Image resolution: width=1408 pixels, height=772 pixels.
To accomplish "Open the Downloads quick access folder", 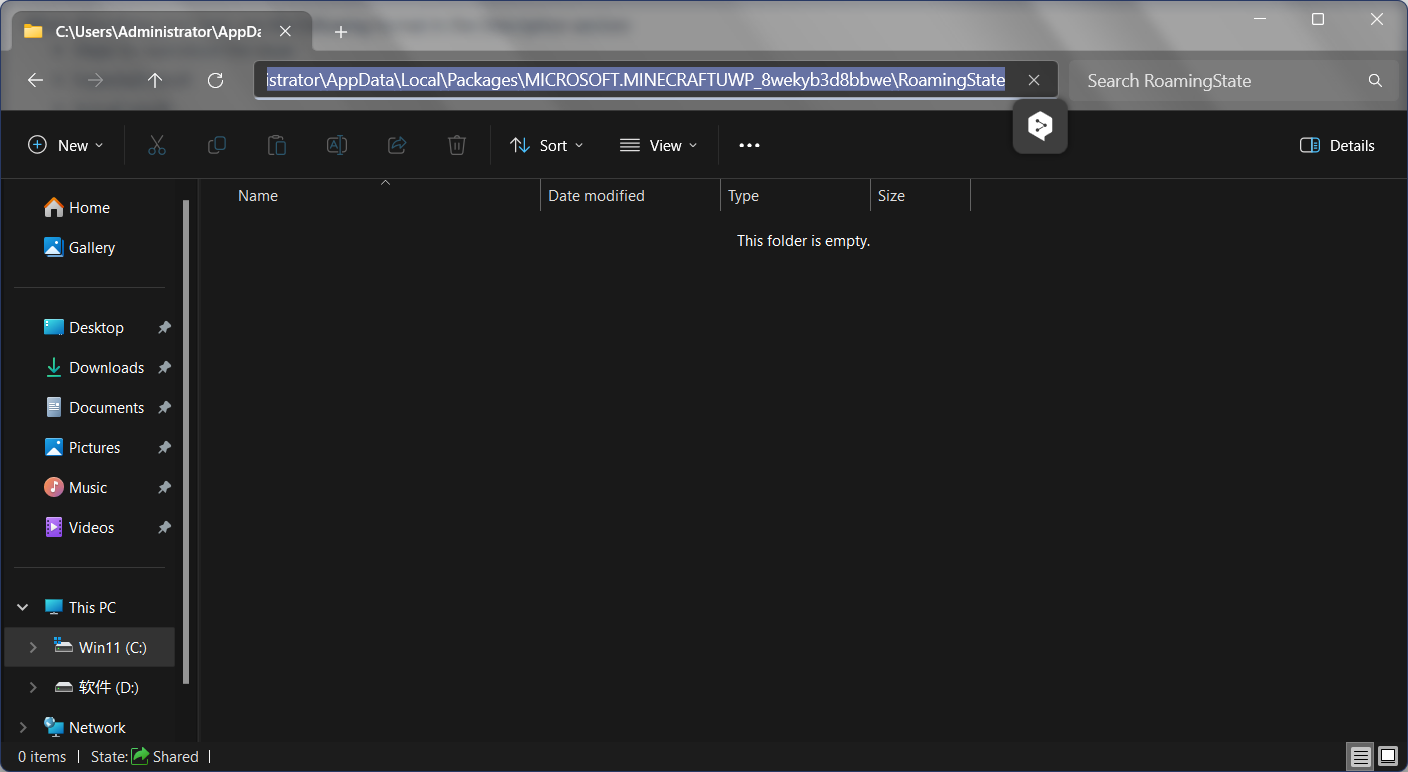I will [x=95, y=367].
